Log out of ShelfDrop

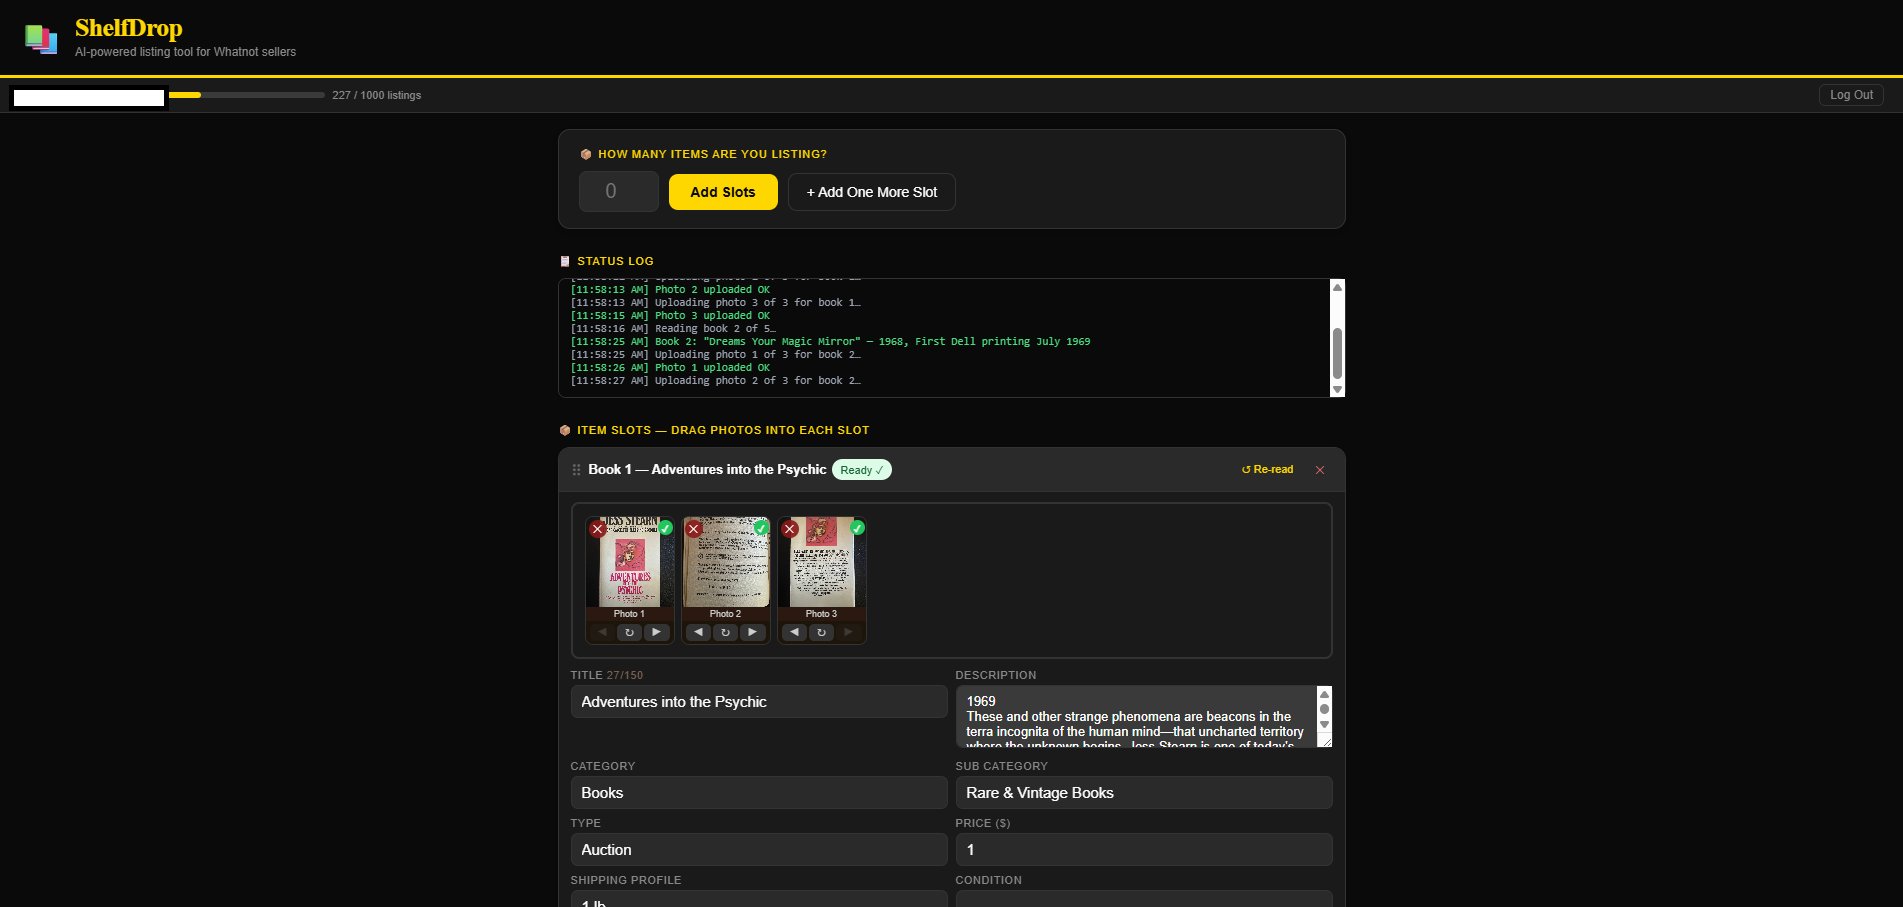1851,95
